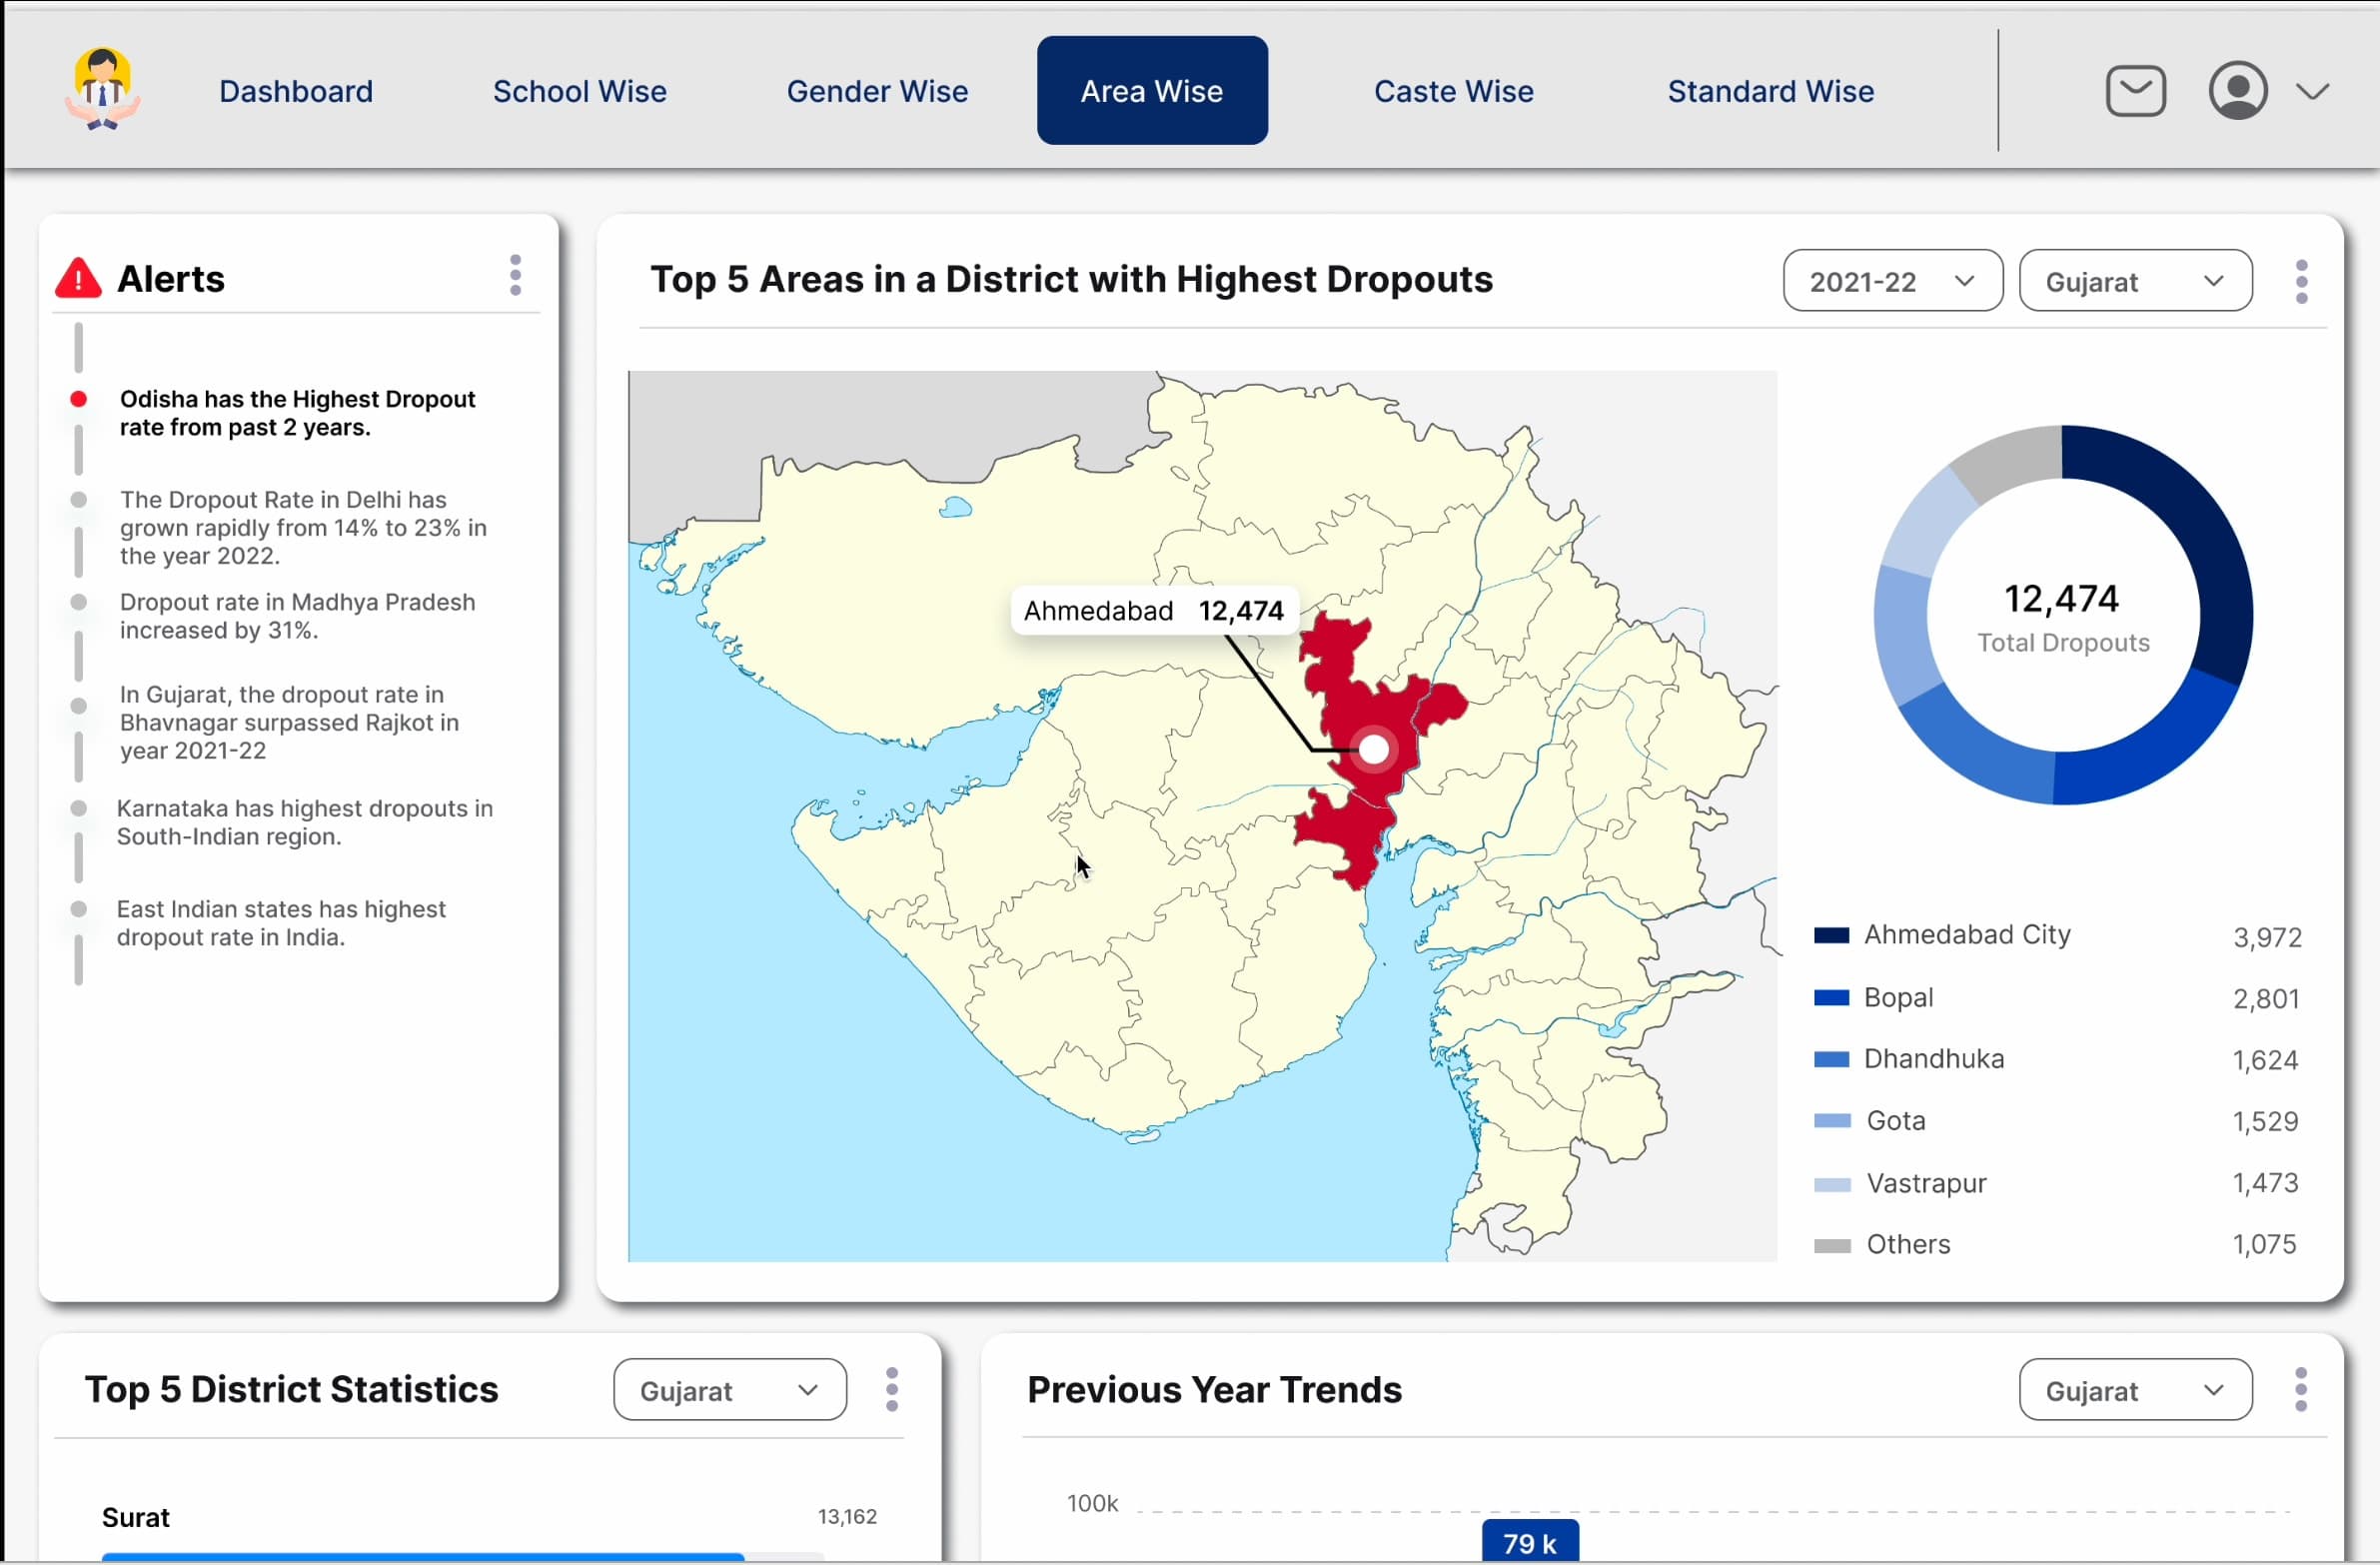This screenshot has width=2380, height=1565.
Task: Select the Madhya Pradesh increased alert
Action: [x=297, y=616]
